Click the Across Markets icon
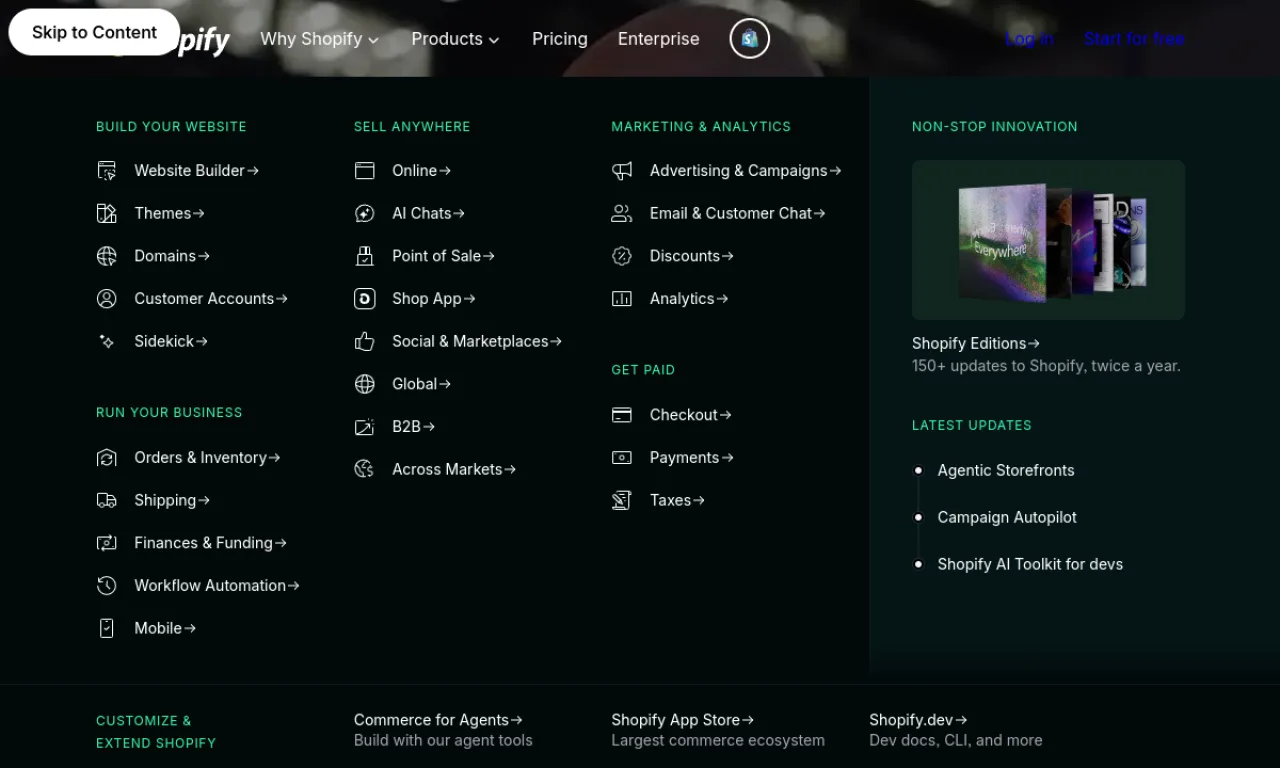This screenshot has width=1280, height=768. tap(364, 469)
